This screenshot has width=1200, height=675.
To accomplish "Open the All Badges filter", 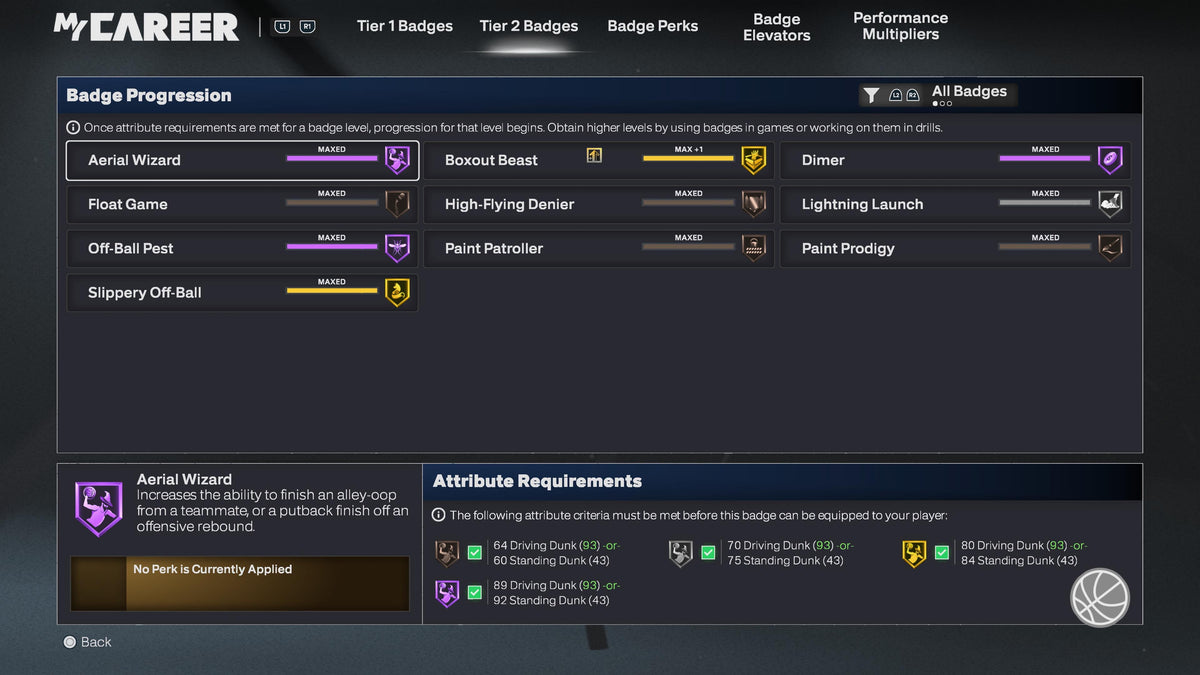I will click(969, 92).
